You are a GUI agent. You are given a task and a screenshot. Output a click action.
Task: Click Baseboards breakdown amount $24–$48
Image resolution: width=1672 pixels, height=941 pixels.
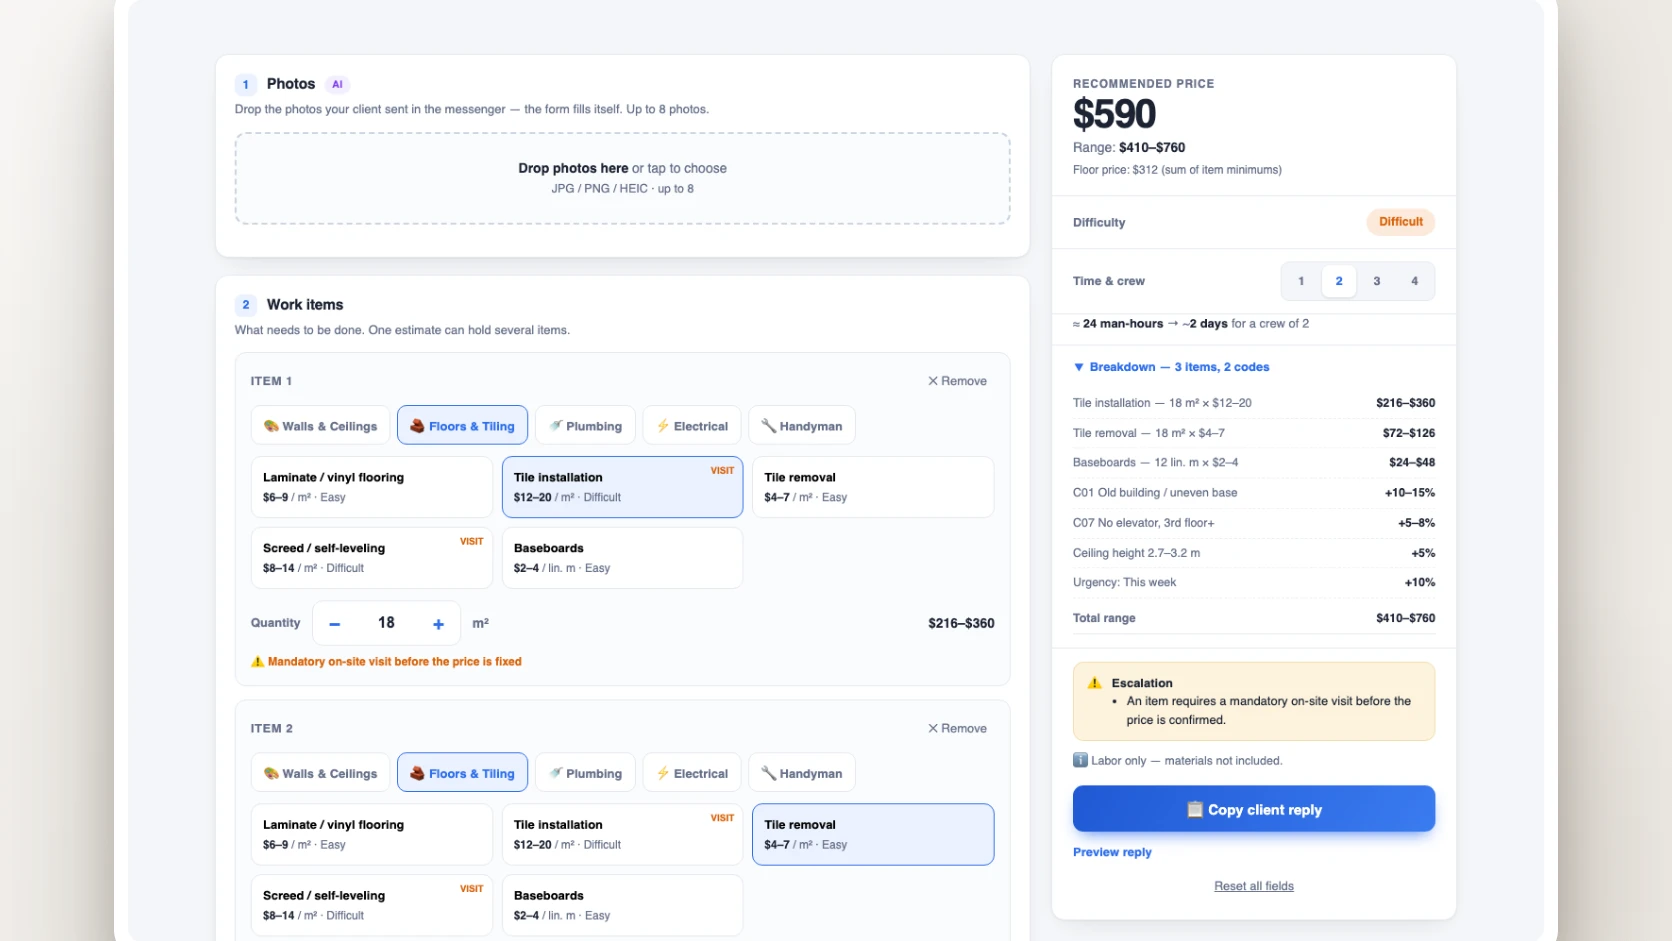tap(1412, 462)
